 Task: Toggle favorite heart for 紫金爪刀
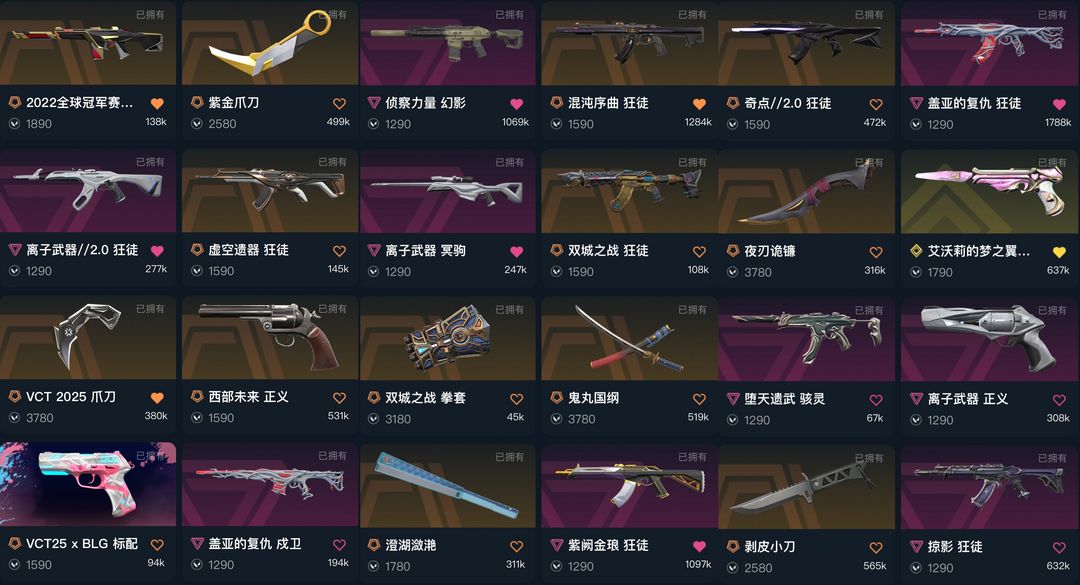[339, 104]
